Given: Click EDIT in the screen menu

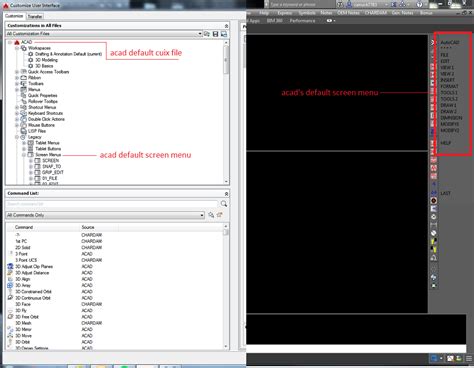Looking at the screenshot, I should 445,61.
